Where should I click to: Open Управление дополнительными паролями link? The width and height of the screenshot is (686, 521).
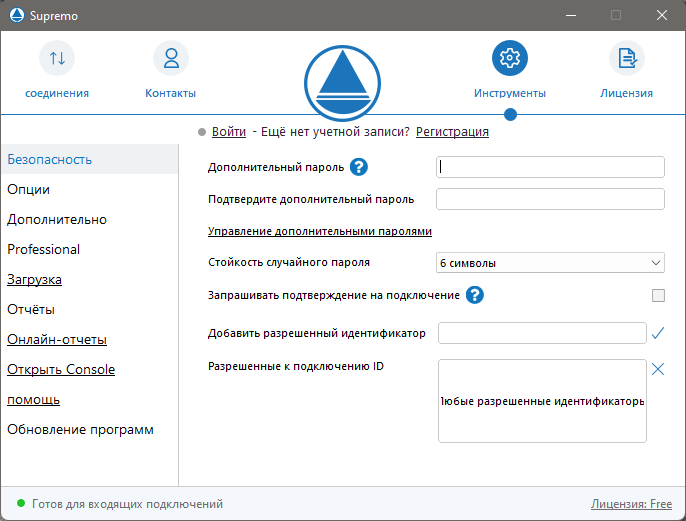pyautogui.click(x=320, y=231)
